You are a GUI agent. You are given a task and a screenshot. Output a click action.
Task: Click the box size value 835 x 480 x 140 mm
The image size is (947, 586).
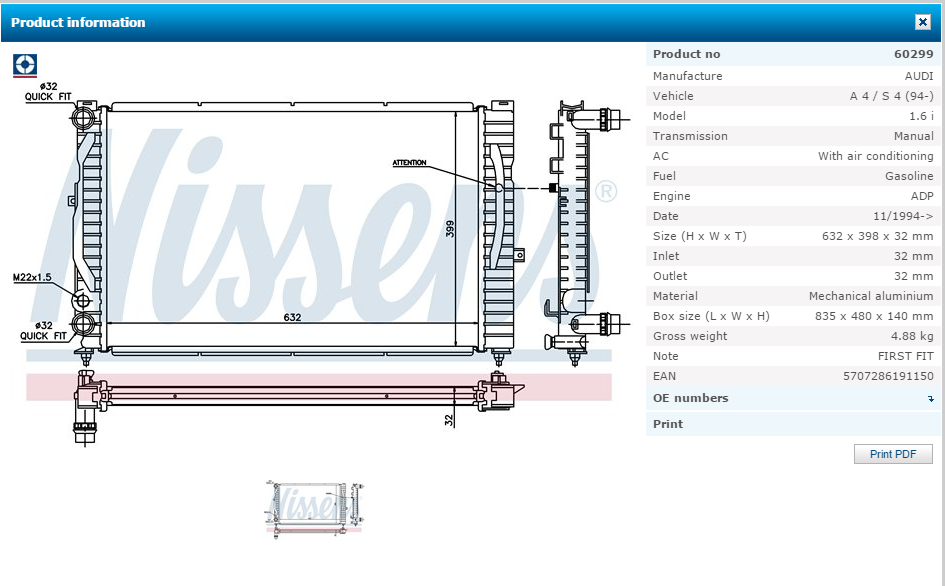(x=873, y=316)
